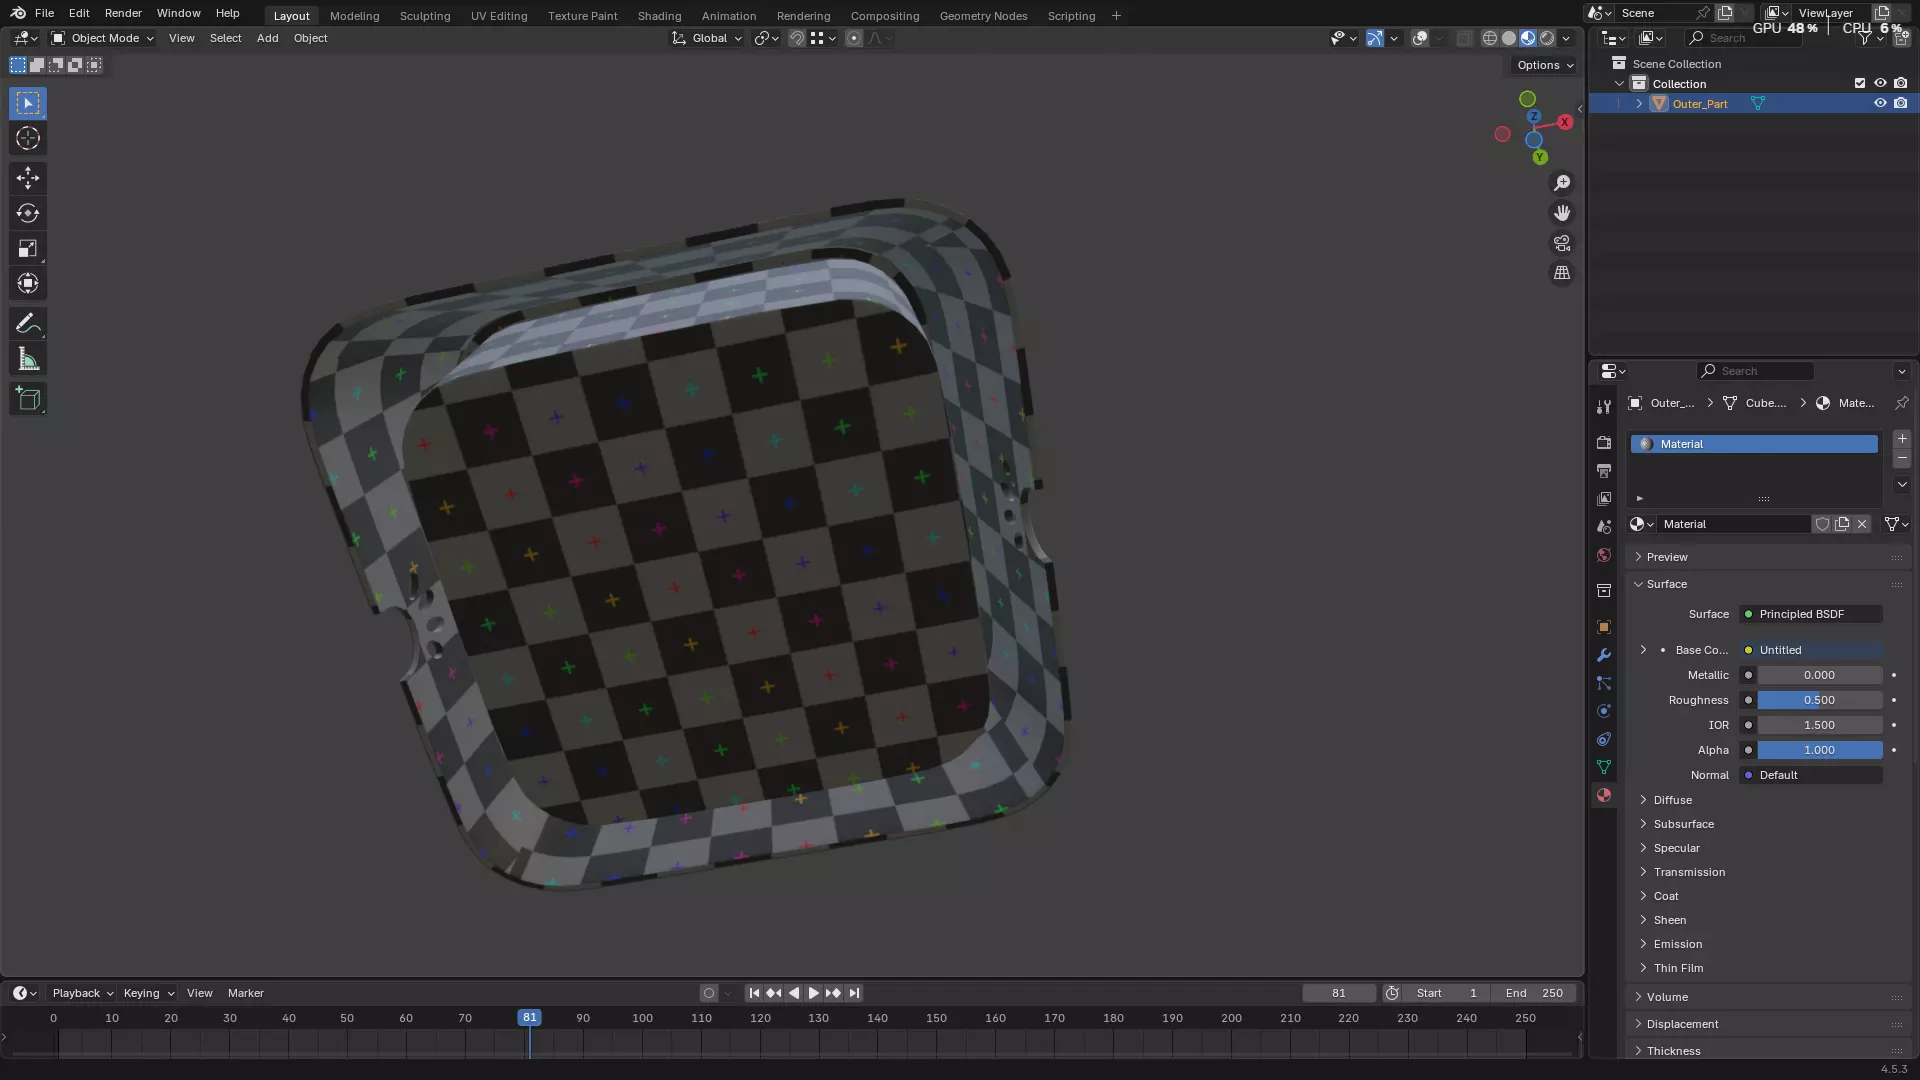
Task: Hide Outer_Part in viewport with eye icon
Action: pos(1880,104)
